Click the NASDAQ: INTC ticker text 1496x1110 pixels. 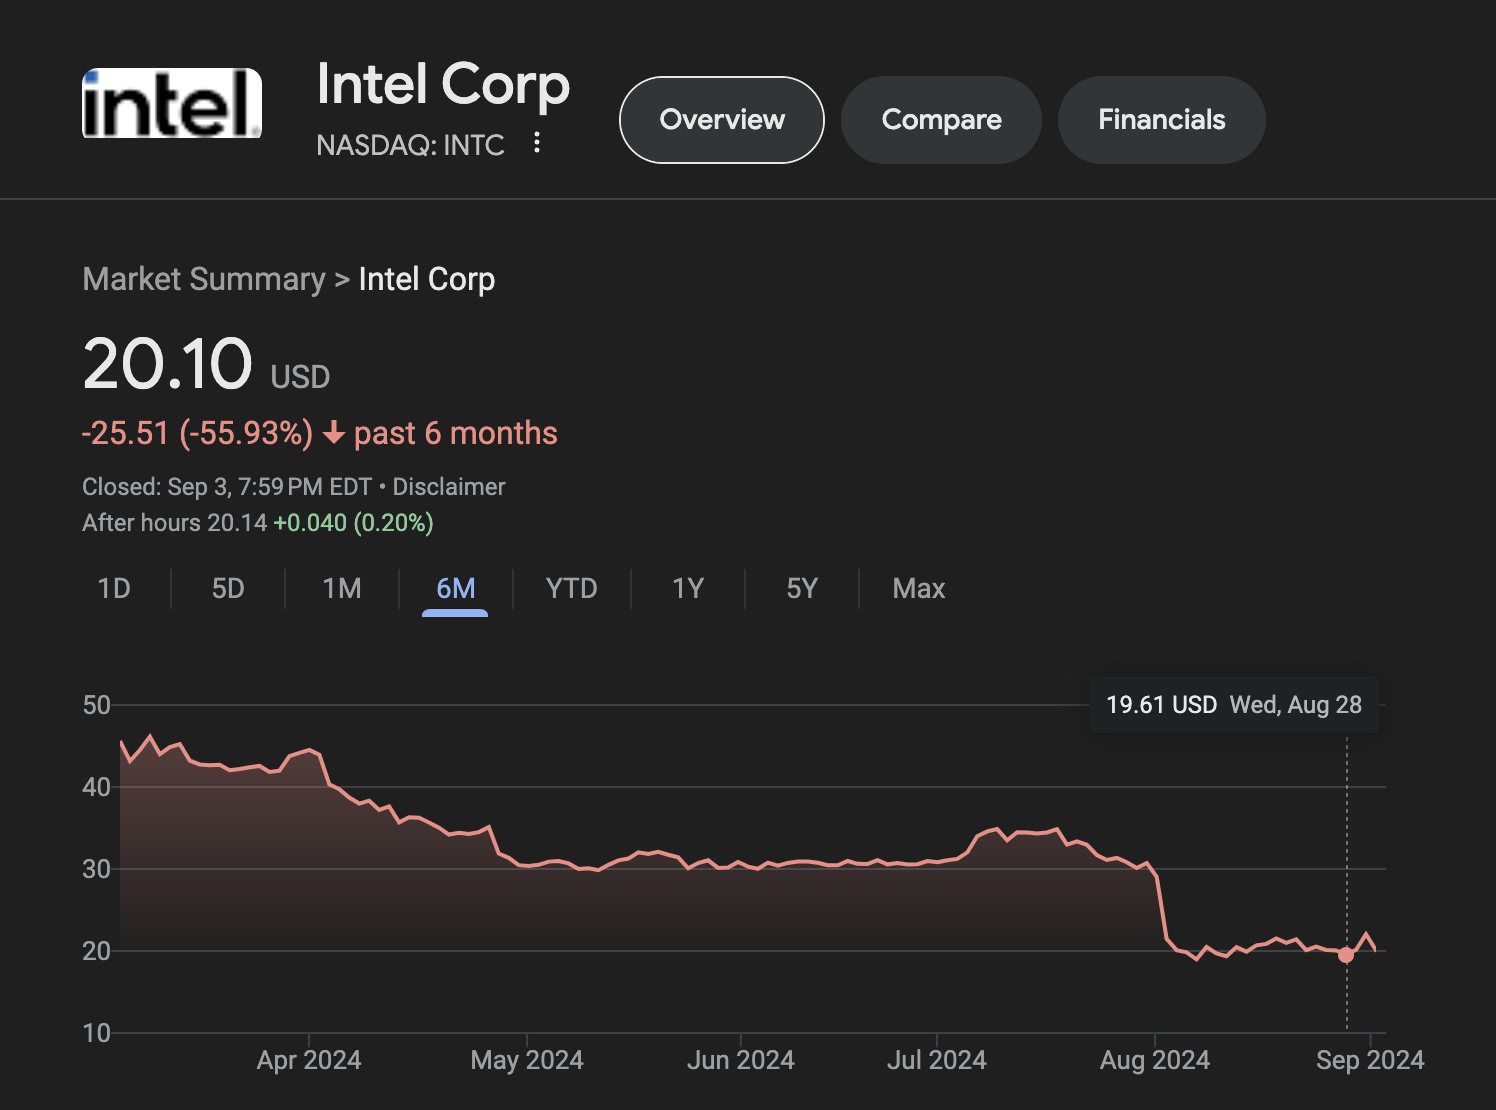[x=410, y=145]
